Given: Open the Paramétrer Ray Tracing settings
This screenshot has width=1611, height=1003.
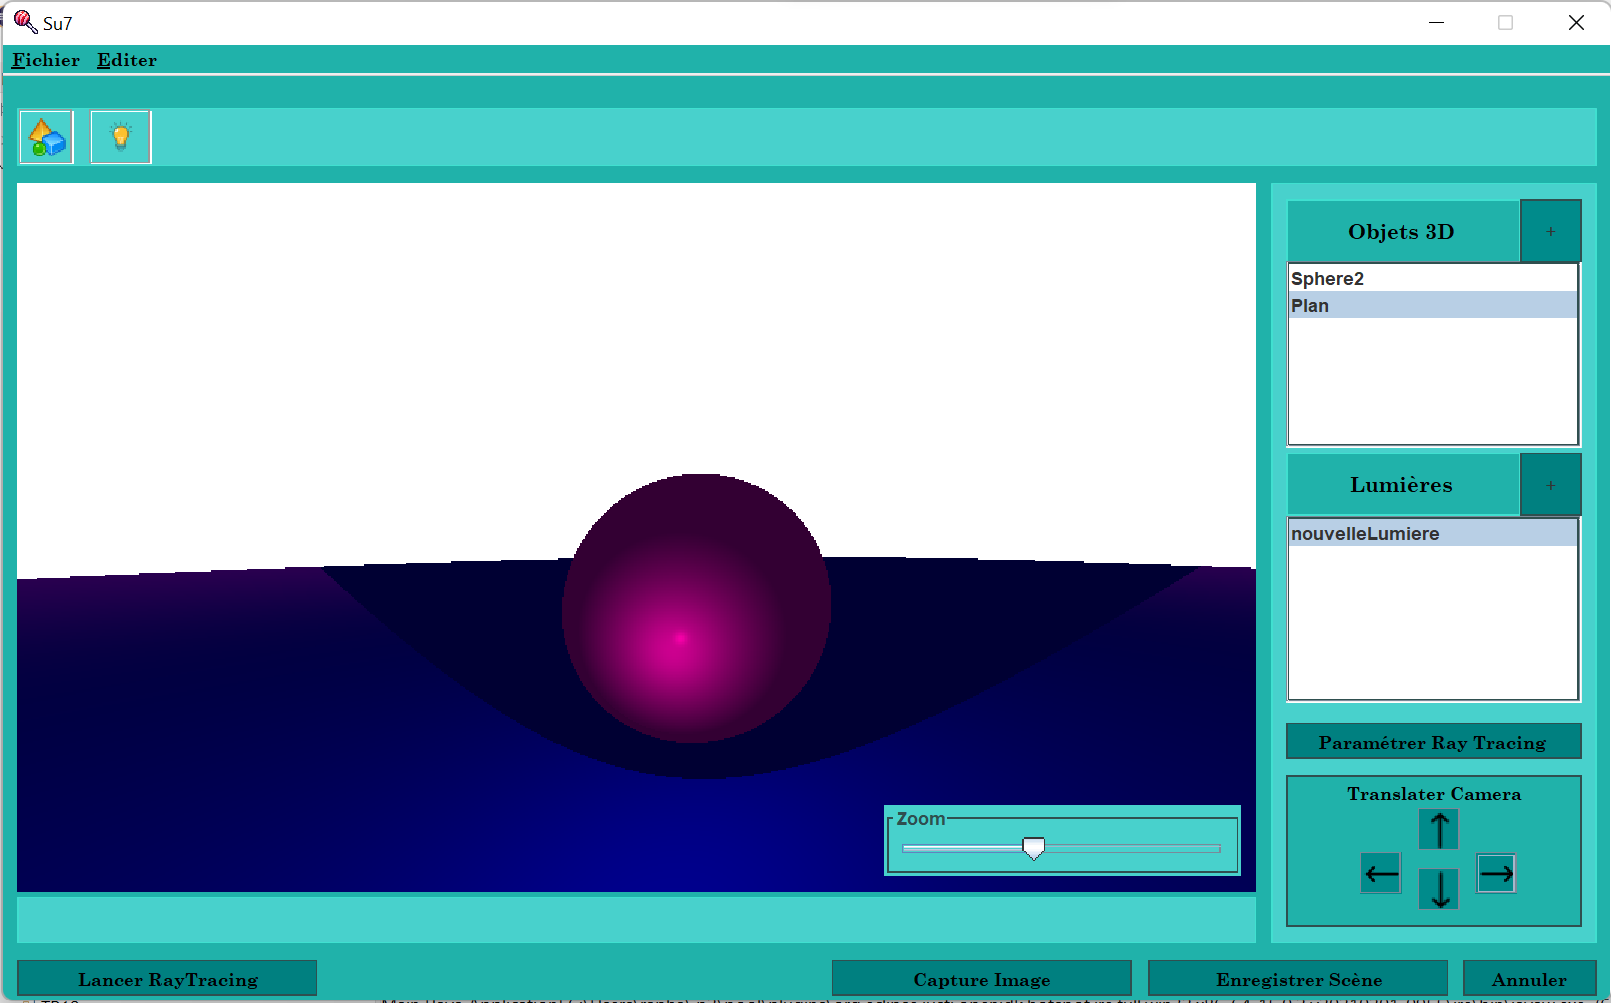Looking at the screenshot, I should pyautogui.click(x=1432, y=741).
